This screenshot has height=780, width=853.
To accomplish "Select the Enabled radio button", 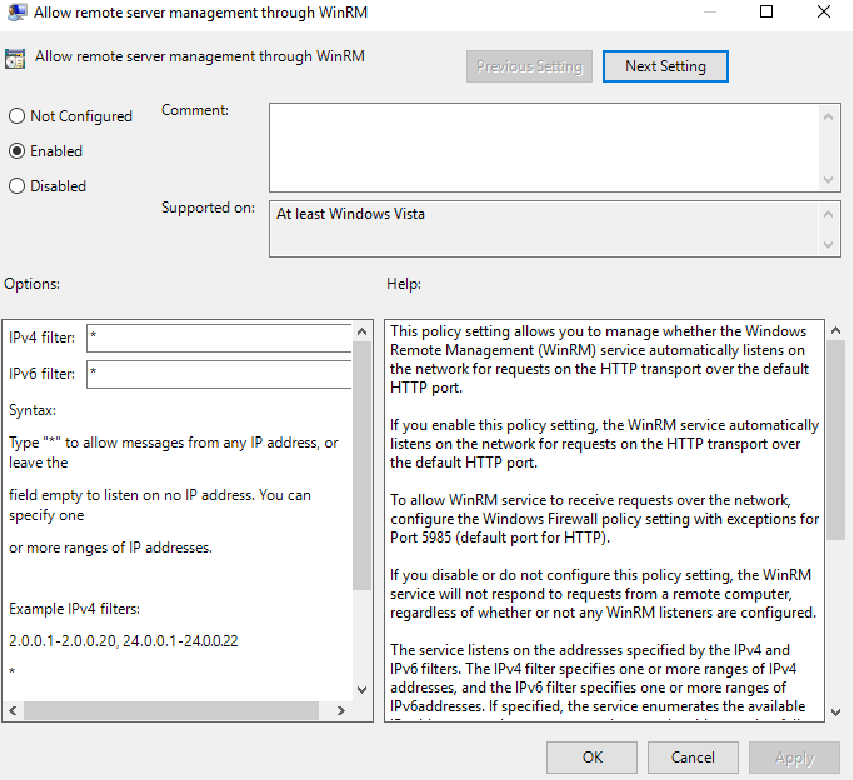I will pos(17,151).
